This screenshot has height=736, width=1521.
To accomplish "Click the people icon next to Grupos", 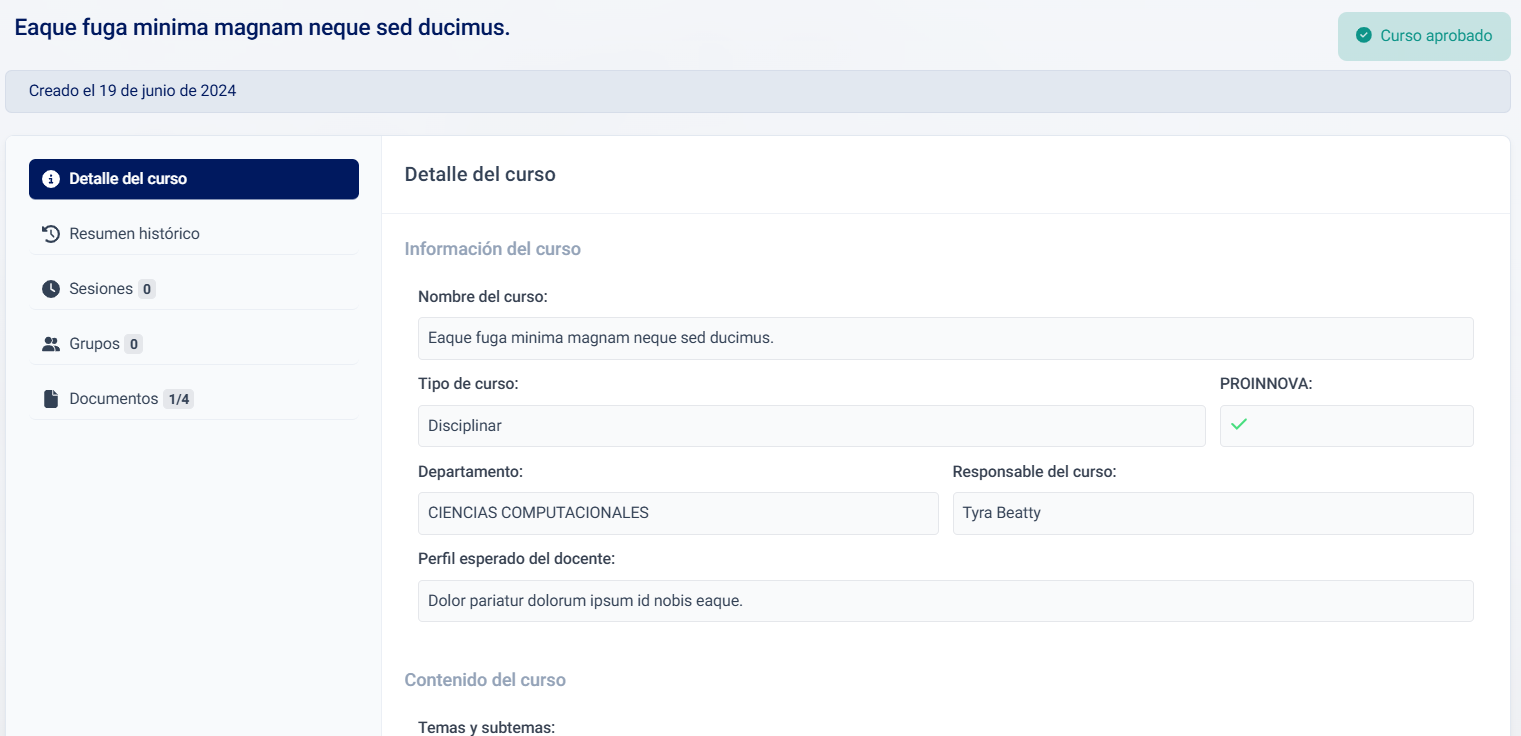I will [51, 344].
